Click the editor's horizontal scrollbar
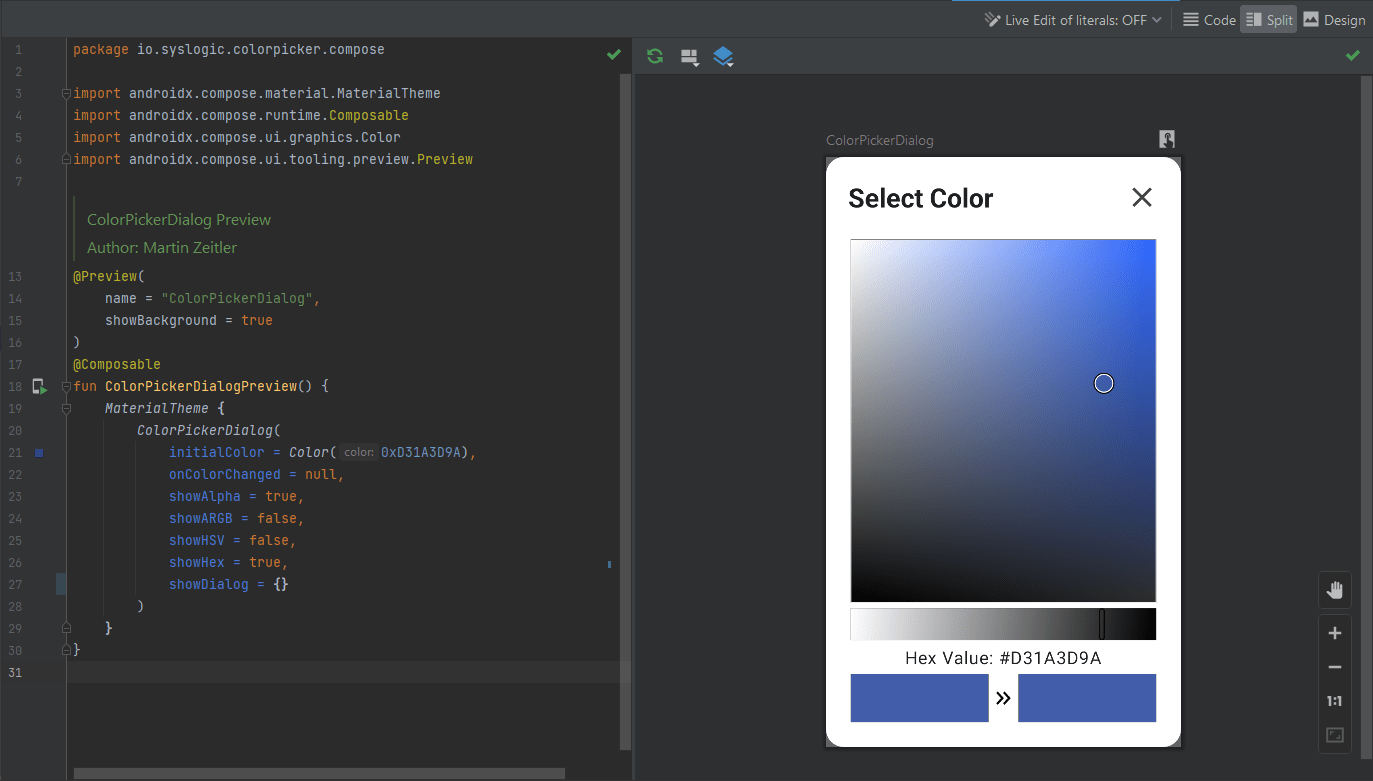Viewport: 1373px width, 781px height. (x=320, y=772)
